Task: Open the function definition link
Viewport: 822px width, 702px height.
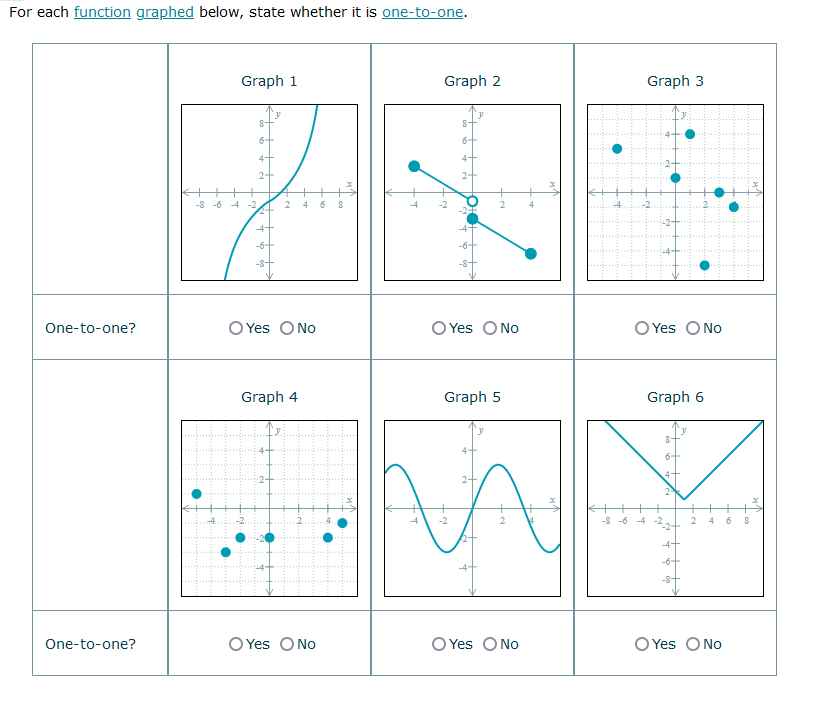Action: pos(103,12)
